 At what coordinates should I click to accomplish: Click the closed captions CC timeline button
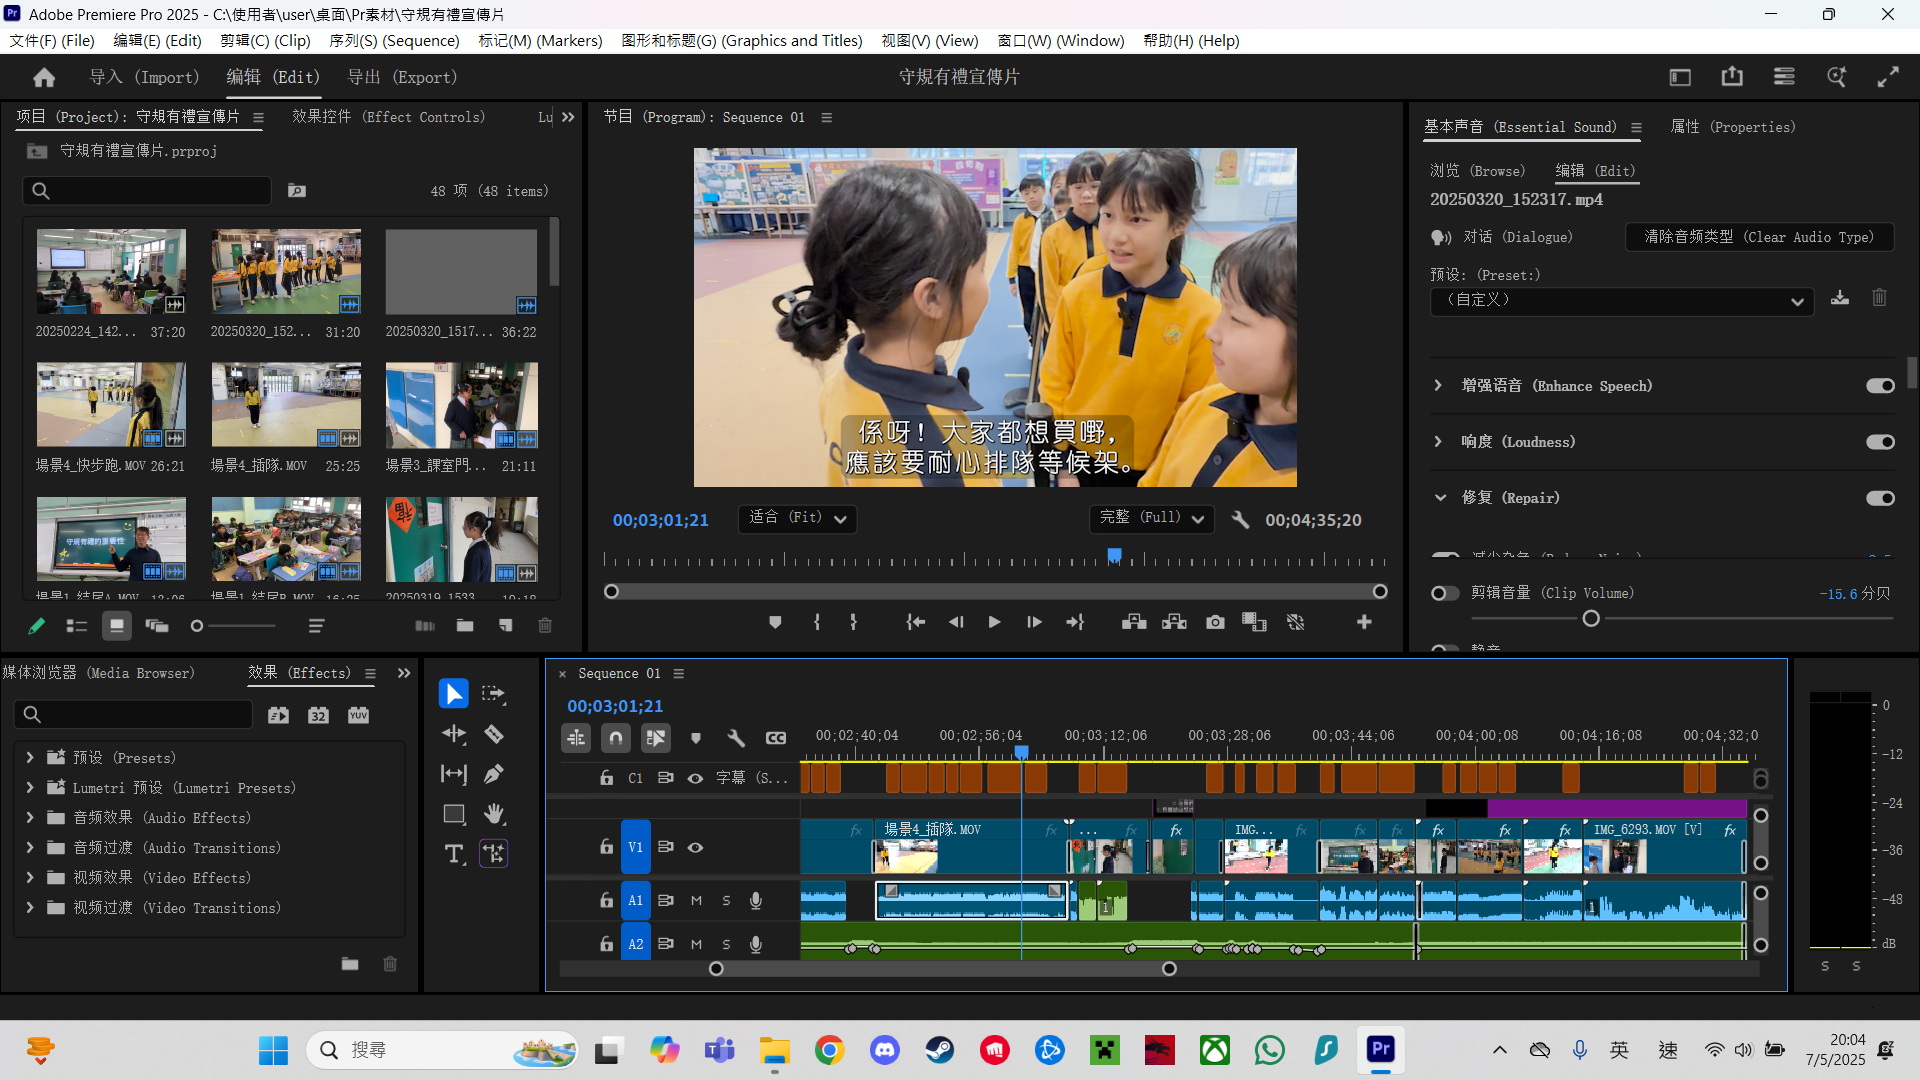point(776,738)
